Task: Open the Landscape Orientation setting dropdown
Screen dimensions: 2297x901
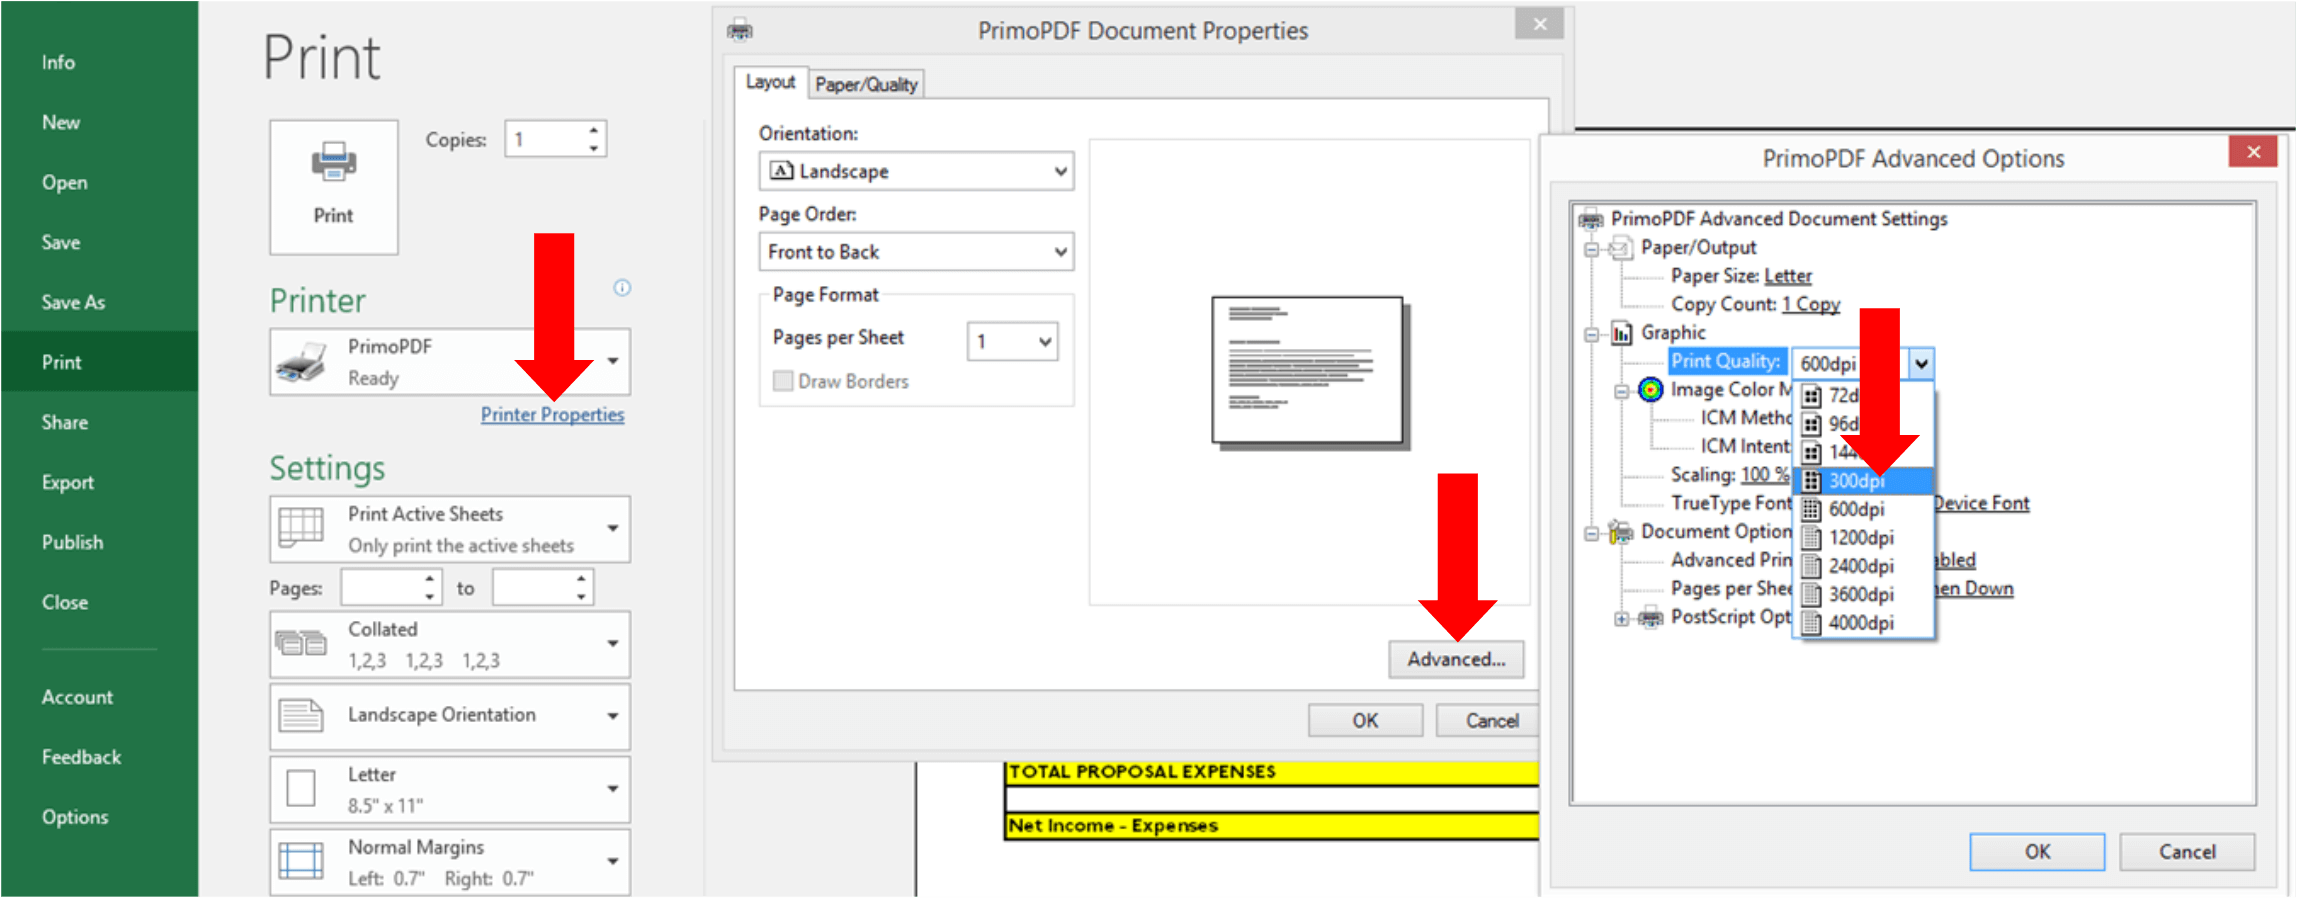Action: pyautogui.click(x=450, y=716)
